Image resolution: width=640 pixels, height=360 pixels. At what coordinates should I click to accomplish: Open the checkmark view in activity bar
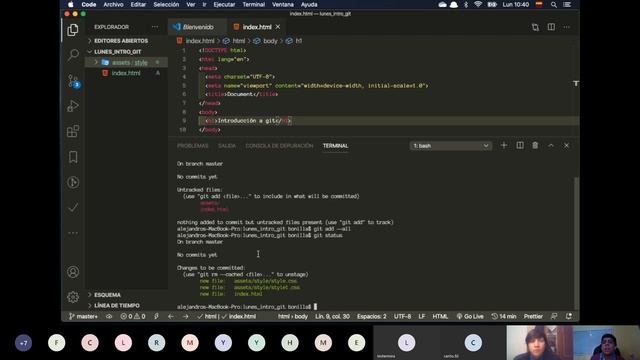coord(73,208)
